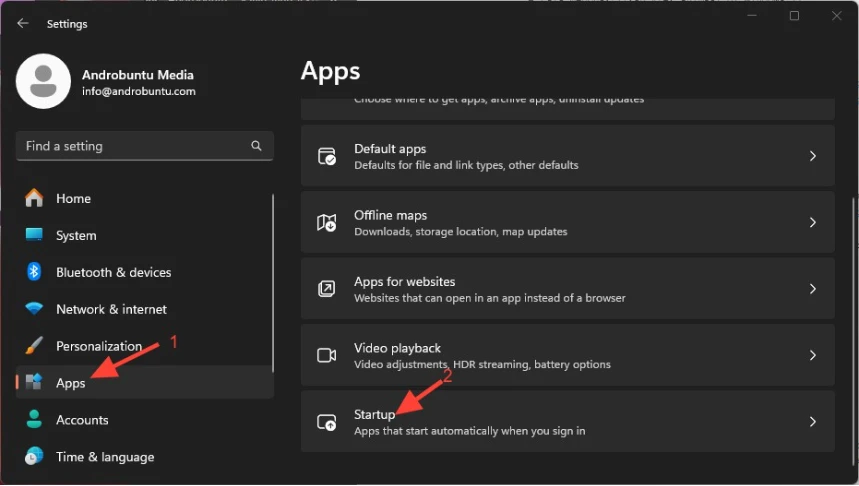Click the back arrow in Settings header
859x486 pixels.
click(22, 23)
